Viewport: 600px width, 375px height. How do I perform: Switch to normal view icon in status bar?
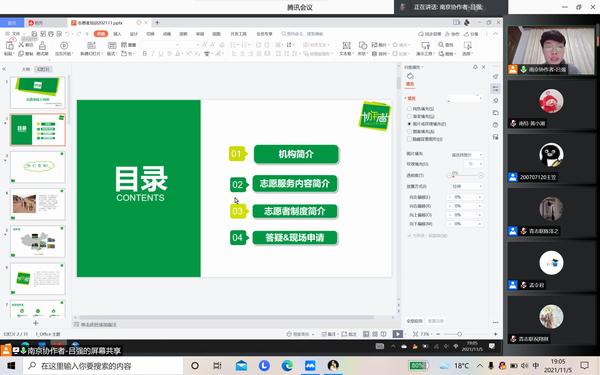[366, 334]
